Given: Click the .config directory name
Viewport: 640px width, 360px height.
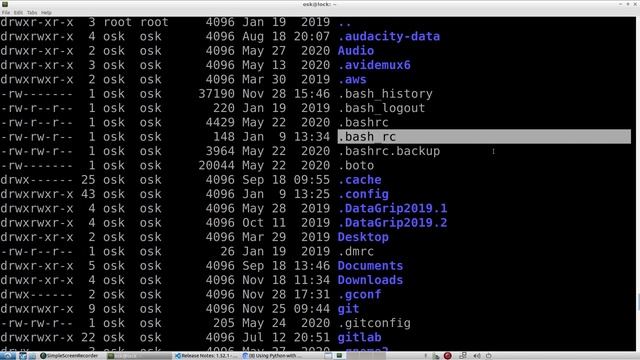Looking at the screenshot, I should pyautogui.click(x=363, y=194).
